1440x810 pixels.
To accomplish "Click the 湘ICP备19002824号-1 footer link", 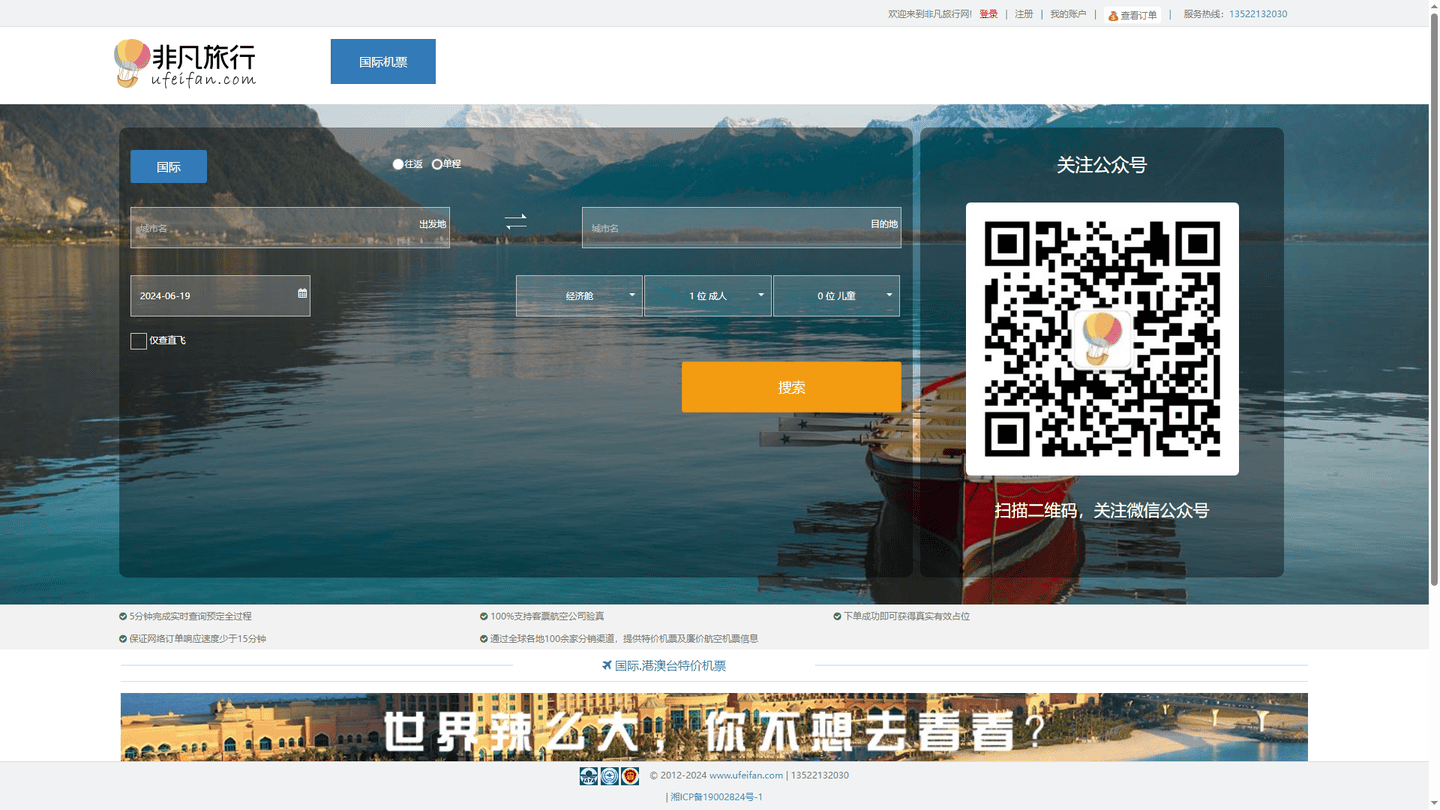I will click(716, 797).
